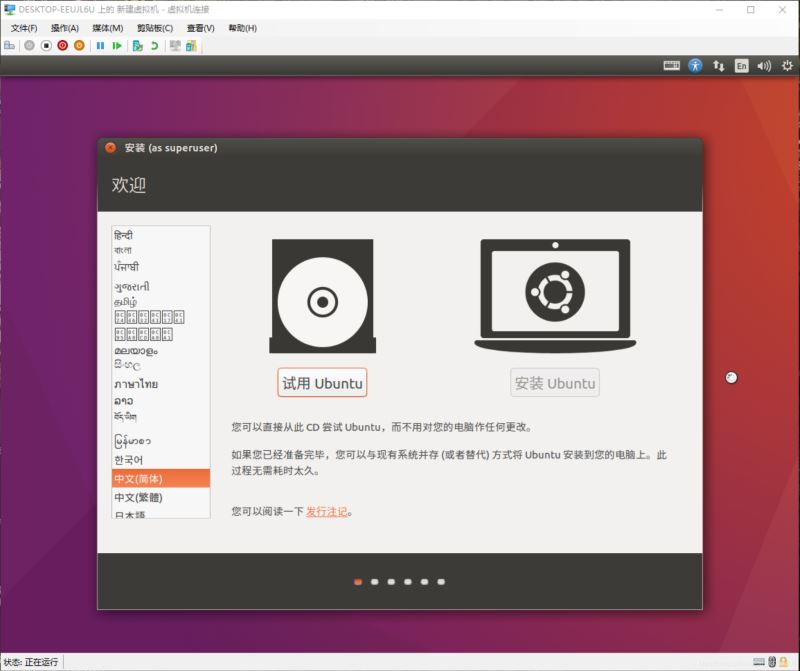Image resolution: width=800 pixels, height=671 pixels.
Task: Revert the VM with the green arrow icon
Action: click(155, 45)
